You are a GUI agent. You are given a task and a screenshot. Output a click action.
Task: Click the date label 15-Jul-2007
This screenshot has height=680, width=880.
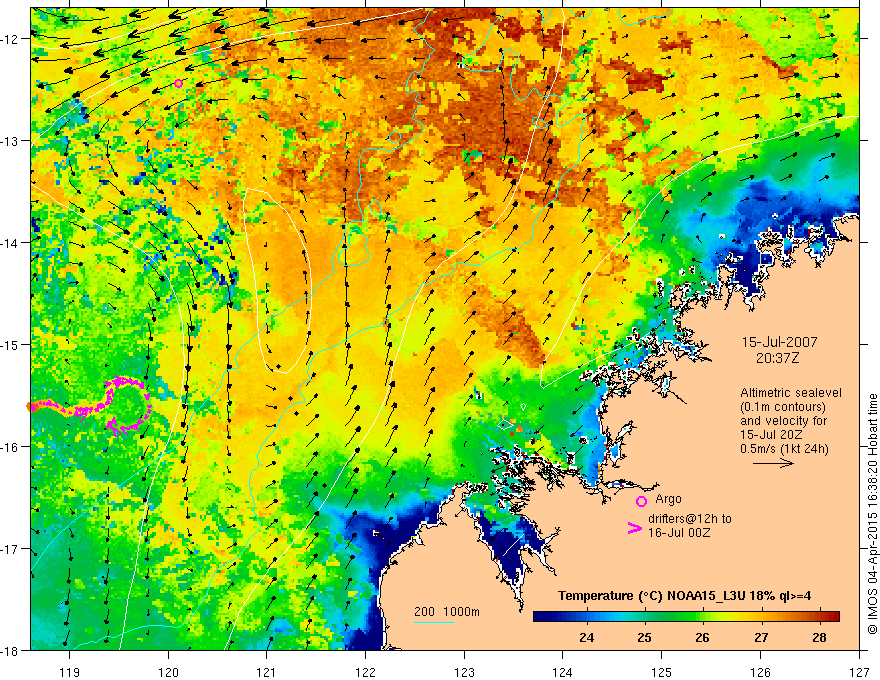[780, 342]
